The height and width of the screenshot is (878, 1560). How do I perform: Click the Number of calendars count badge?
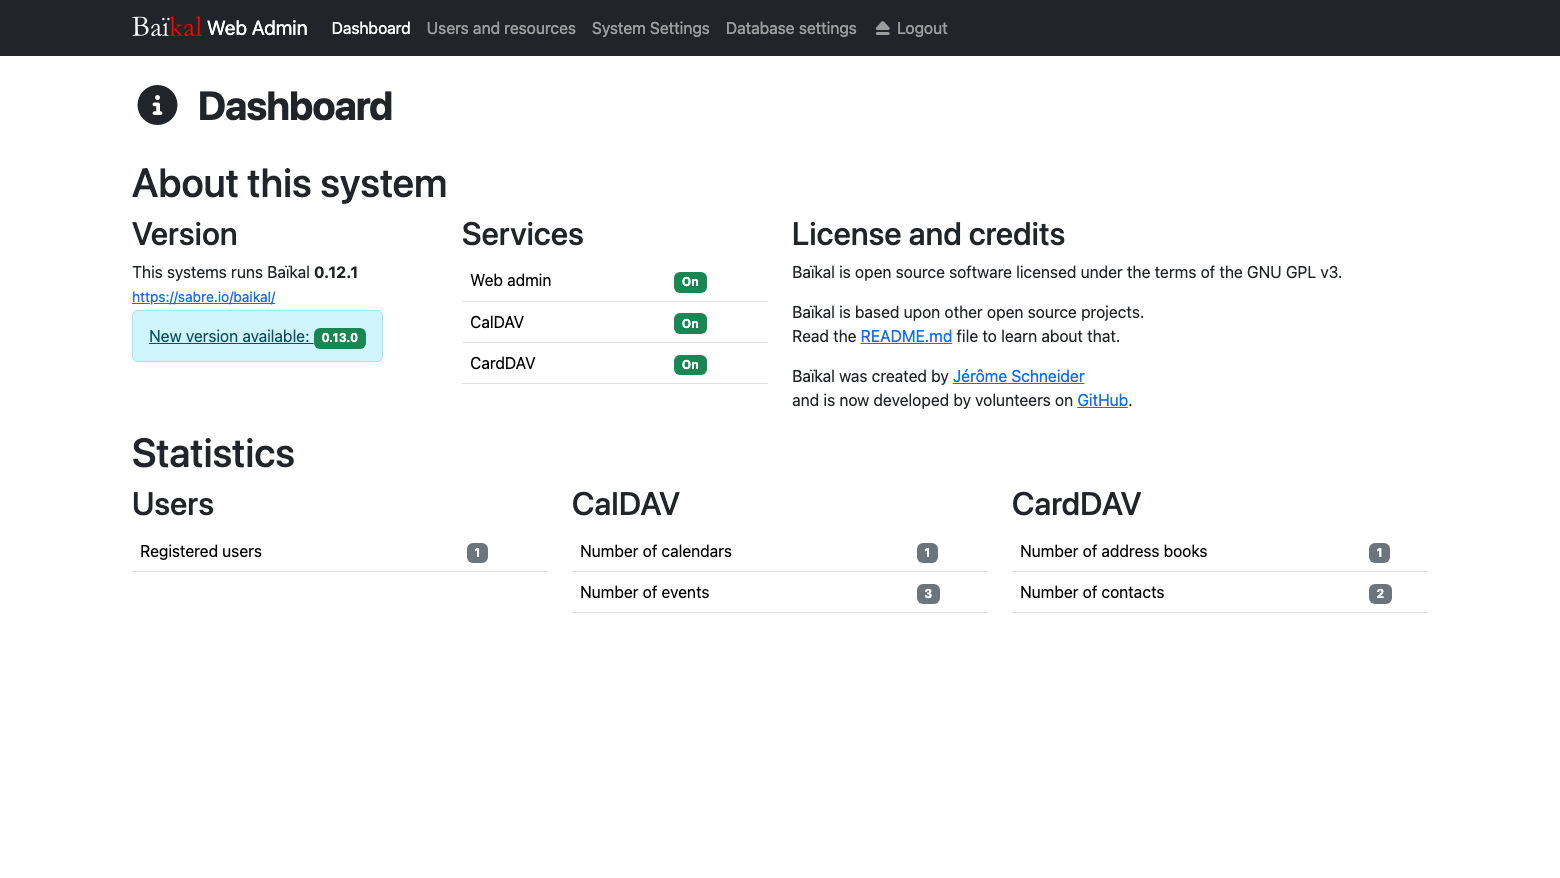(x=927, y=553)
